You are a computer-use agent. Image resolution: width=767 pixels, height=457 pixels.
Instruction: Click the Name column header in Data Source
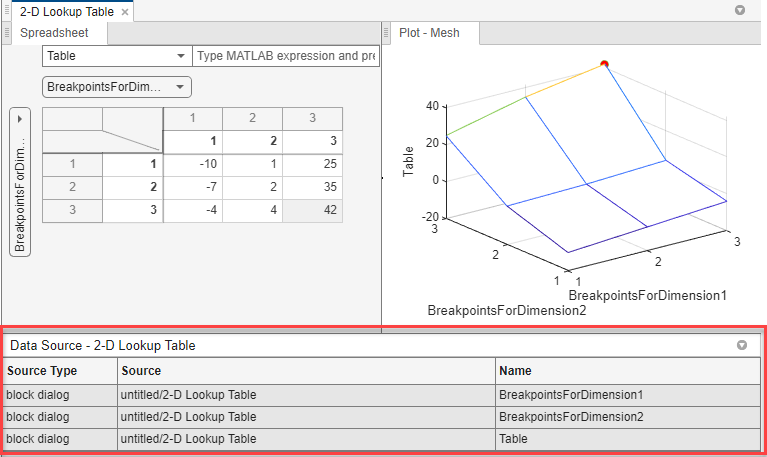point(628,370)
